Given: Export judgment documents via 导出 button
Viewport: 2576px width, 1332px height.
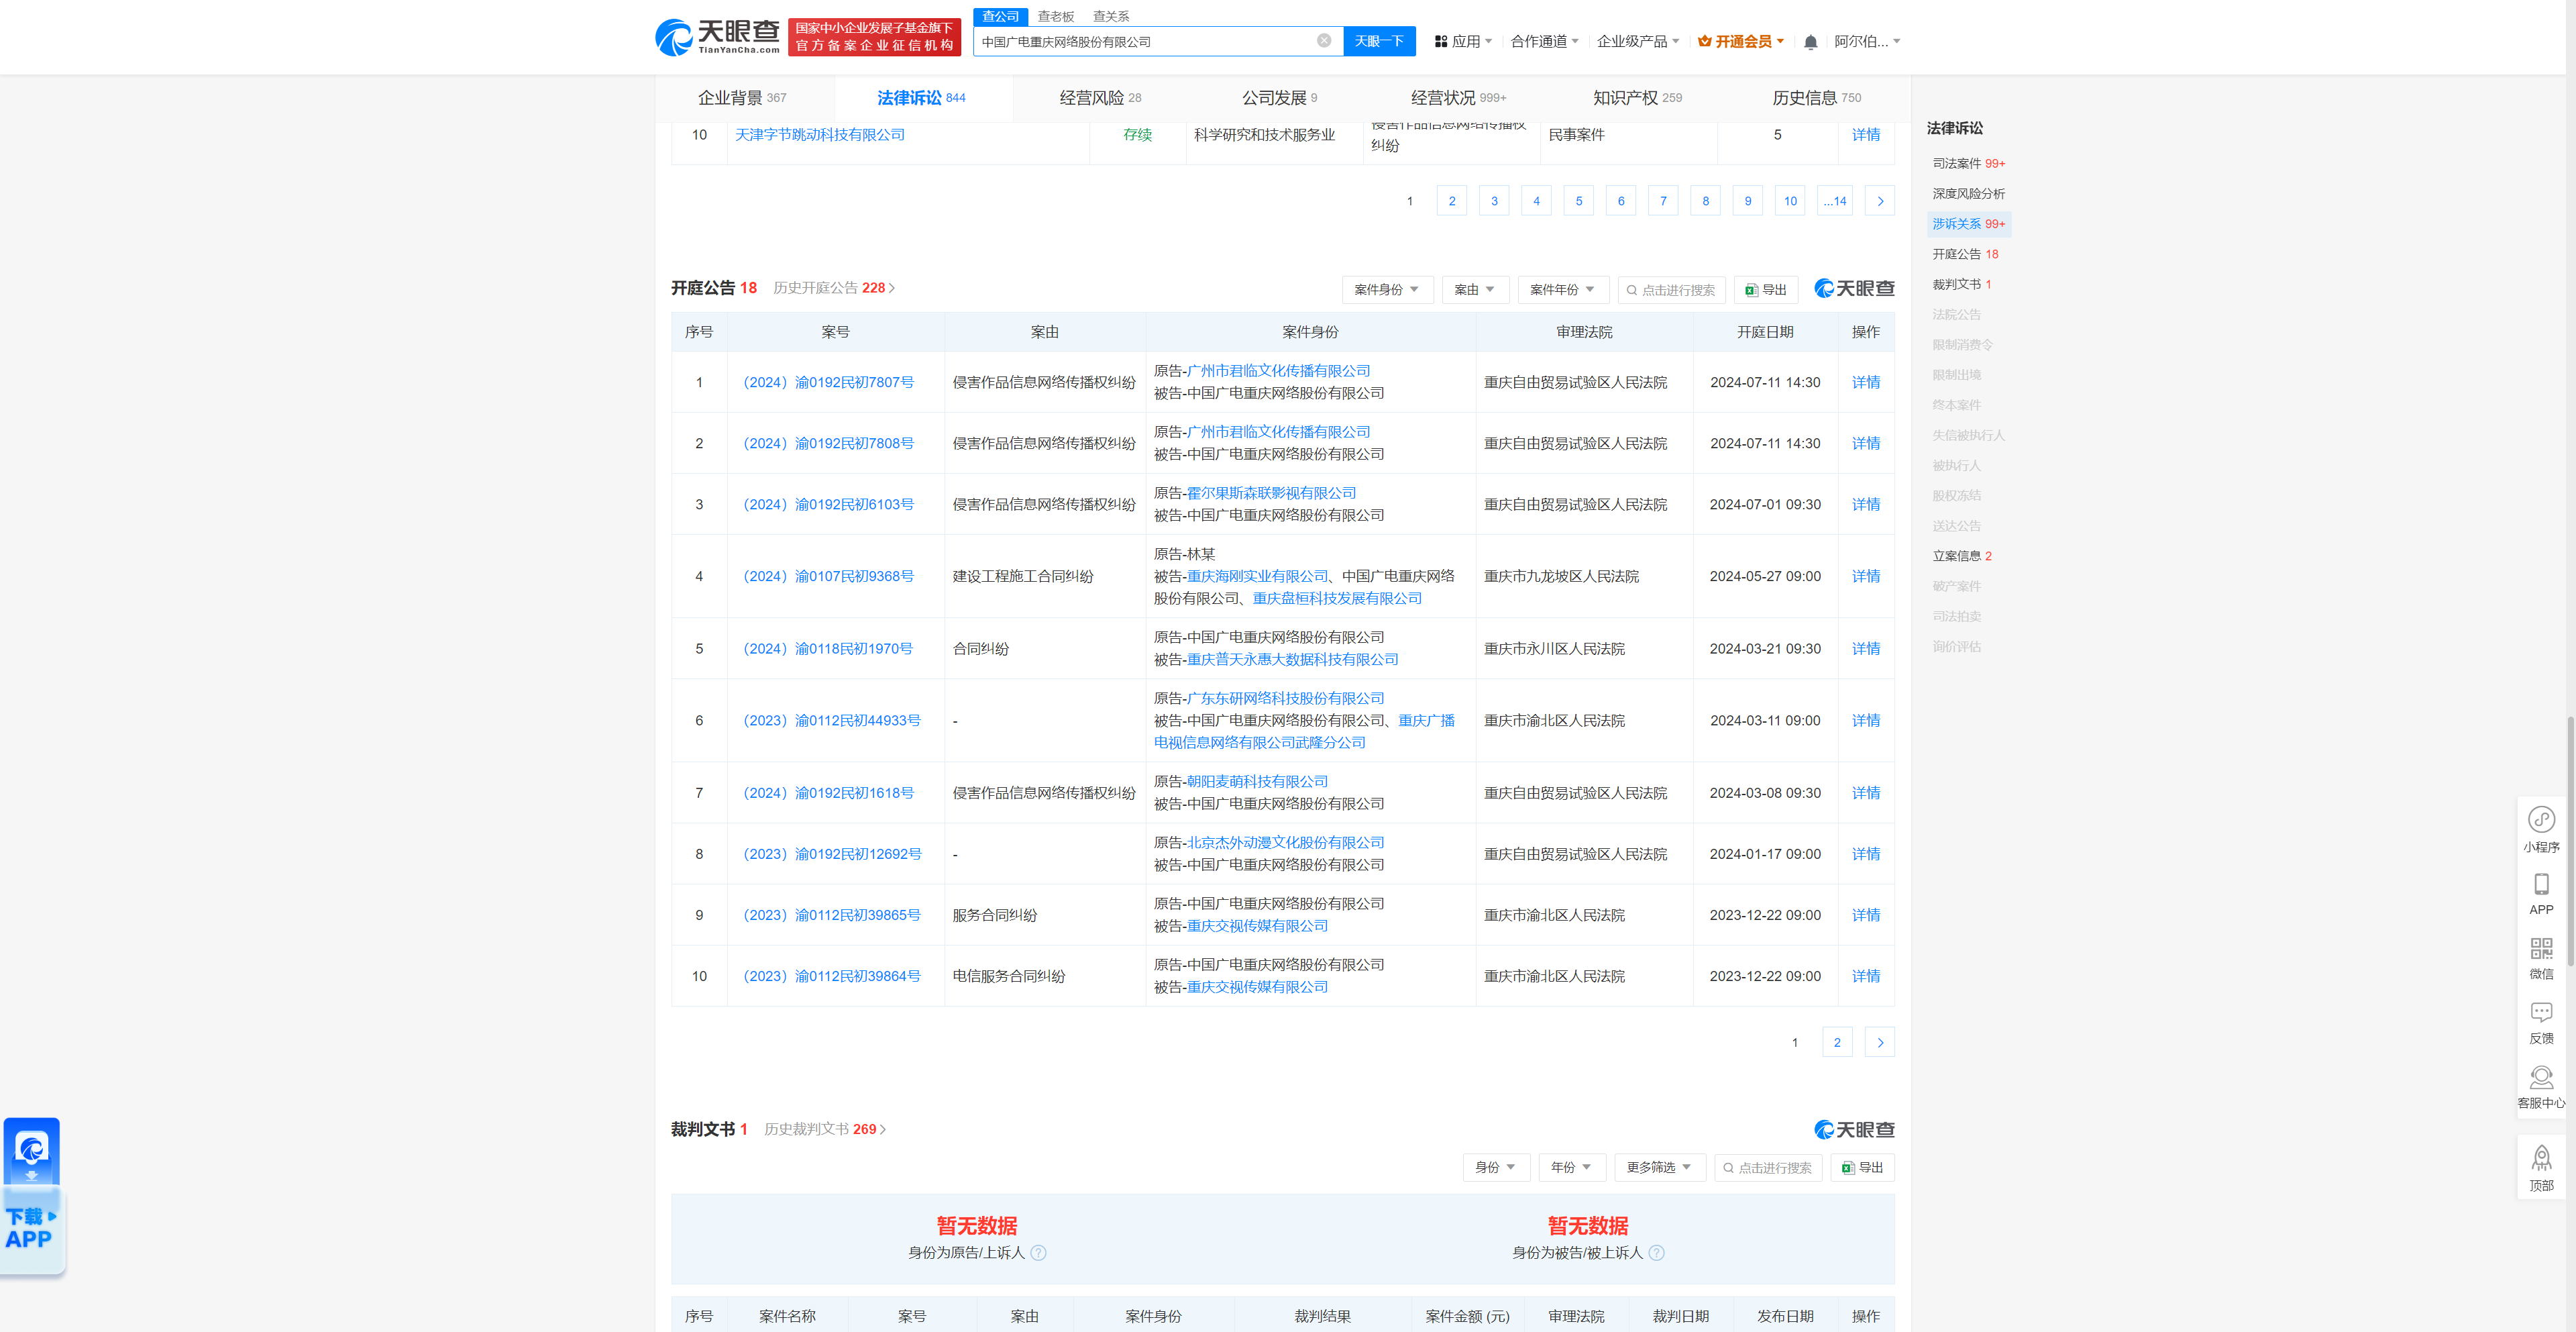Looking at the screenshot, I should tap(1863, 1167).
